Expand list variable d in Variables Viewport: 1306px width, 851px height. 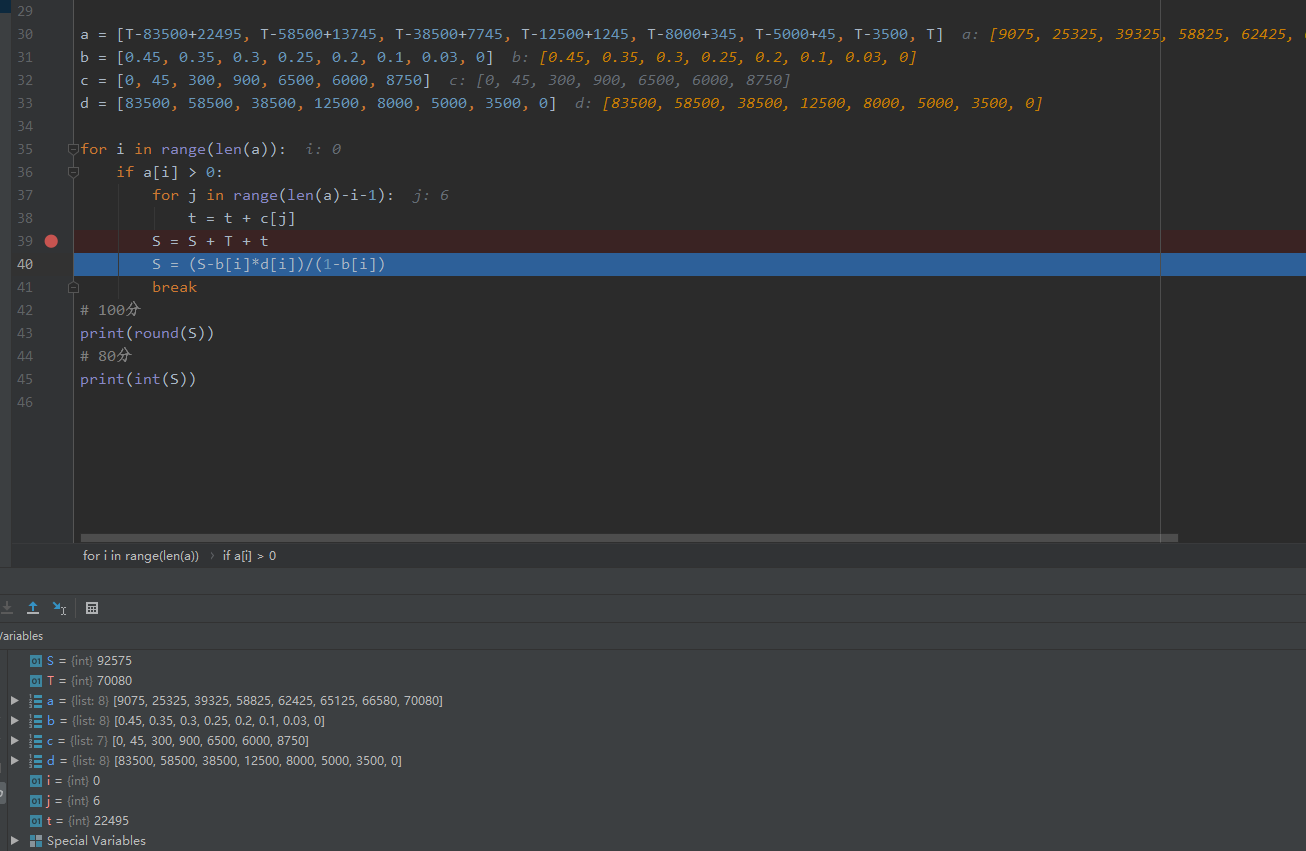[x=14, y=760]
